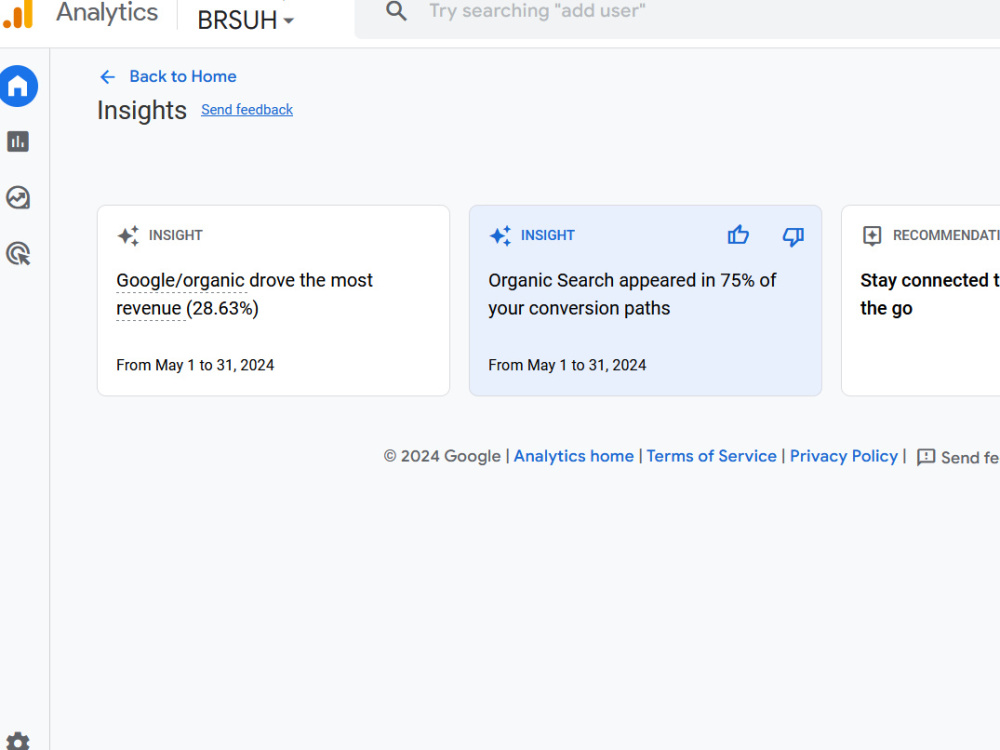Click the Google/organic underlined text

point(180,281)
